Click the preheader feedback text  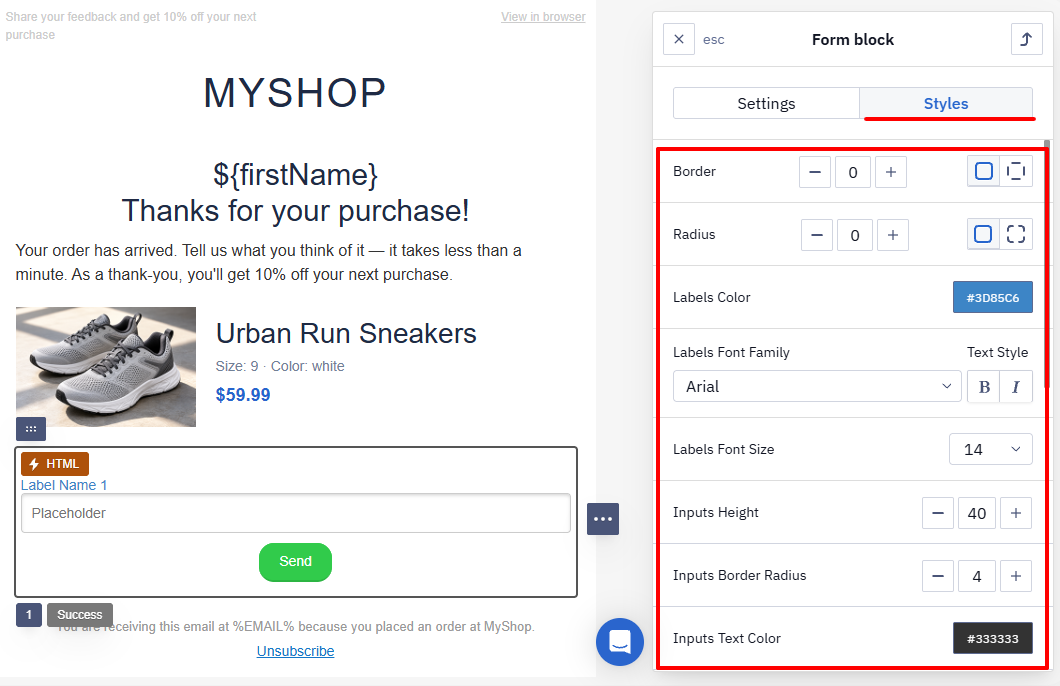tap(131, 26)
